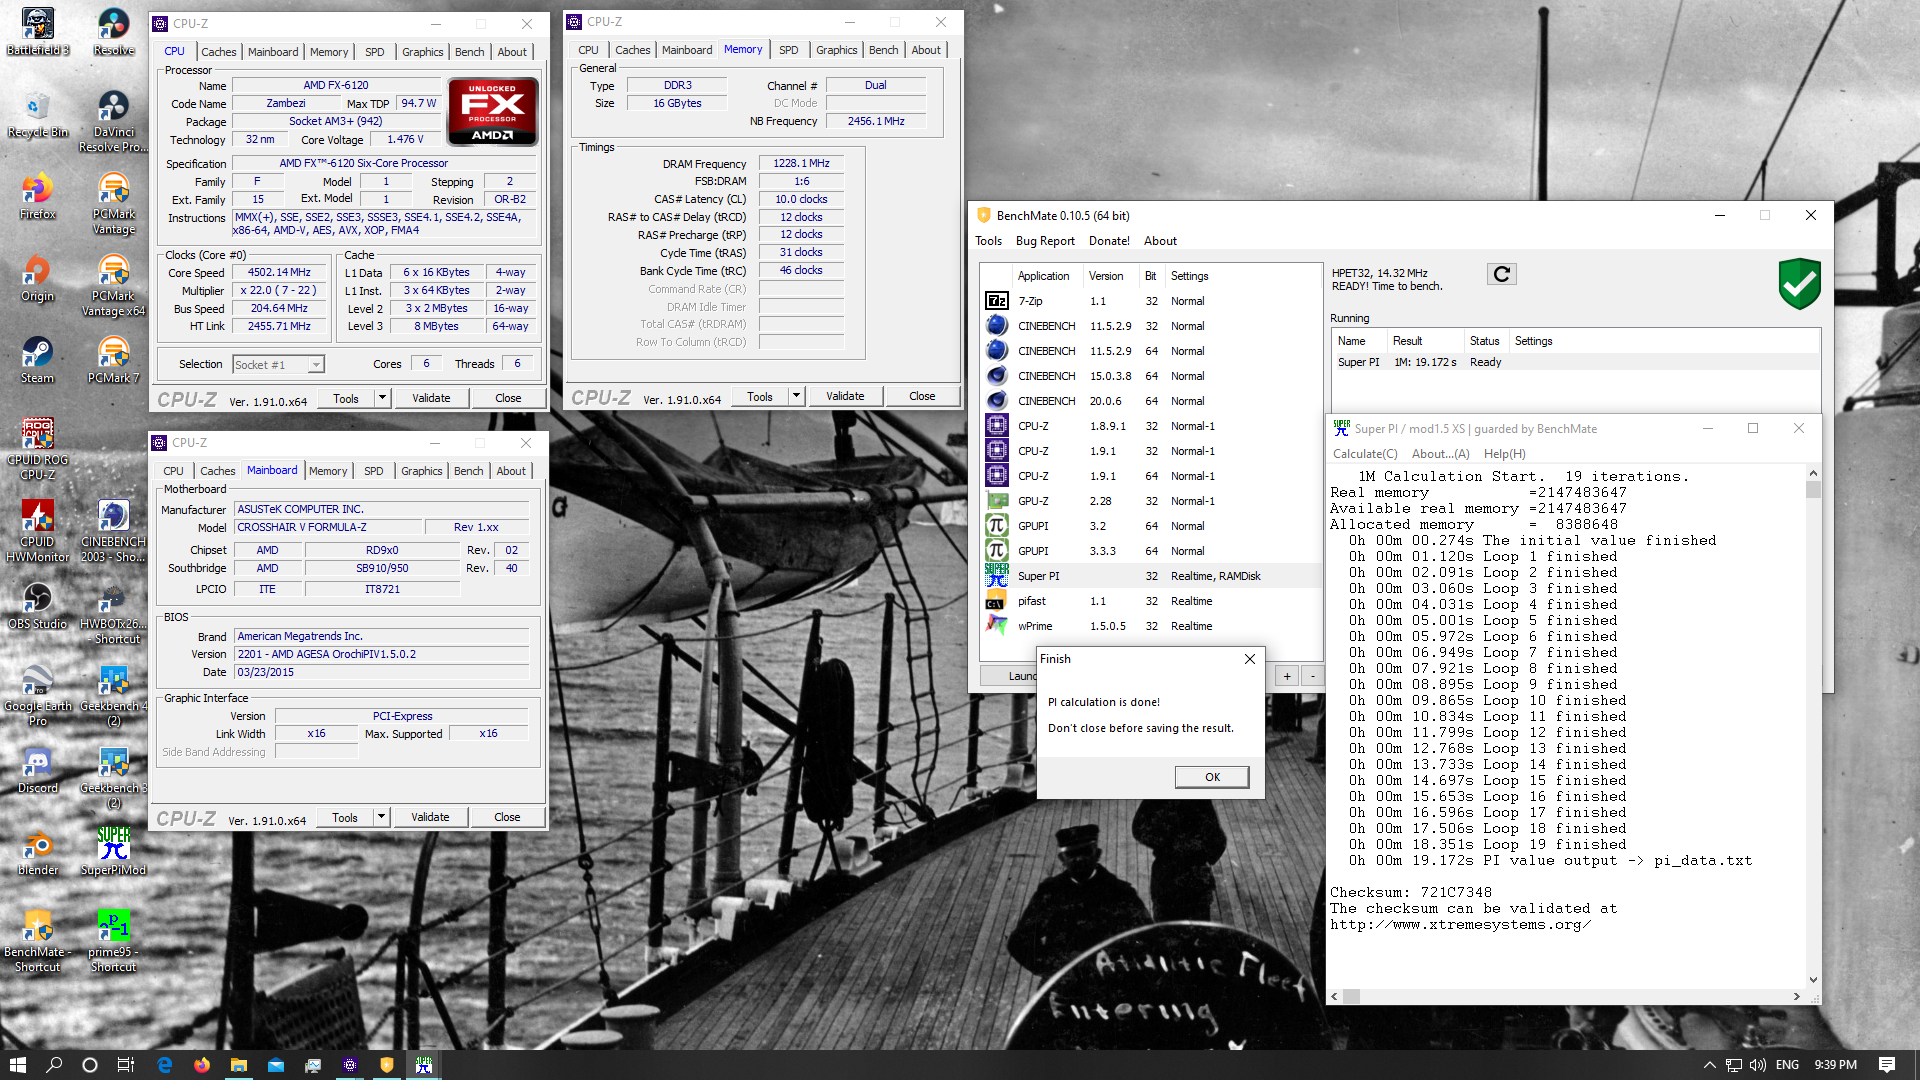Open Recycle Bin on desktop
Screen dimensions: 1920x1080
(38, 115)
